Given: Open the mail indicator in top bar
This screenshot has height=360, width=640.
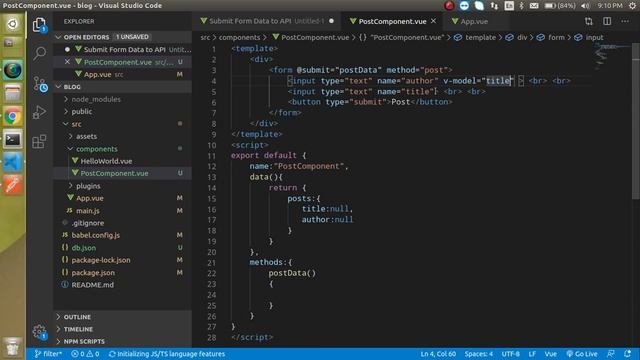Looking at the screenshot, I should click(534, 6).
